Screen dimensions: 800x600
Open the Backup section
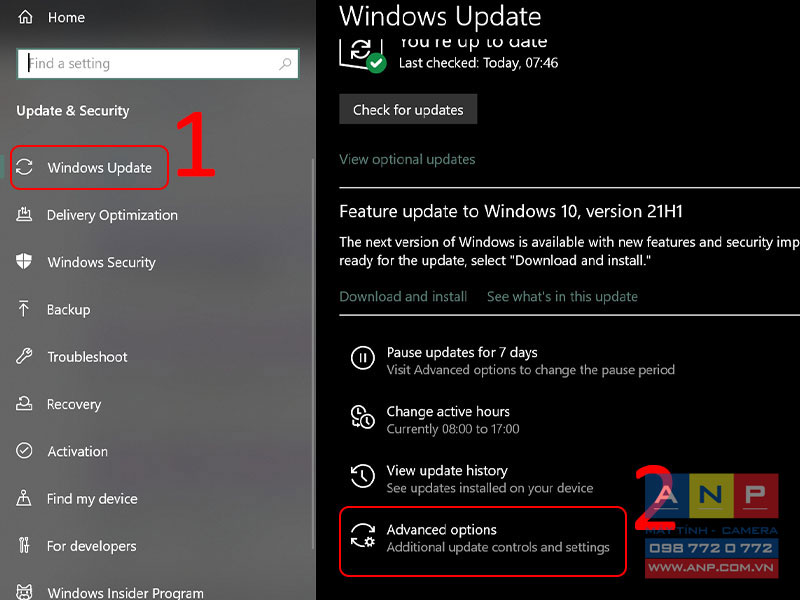pyautogui.click(x=68, y=310)
